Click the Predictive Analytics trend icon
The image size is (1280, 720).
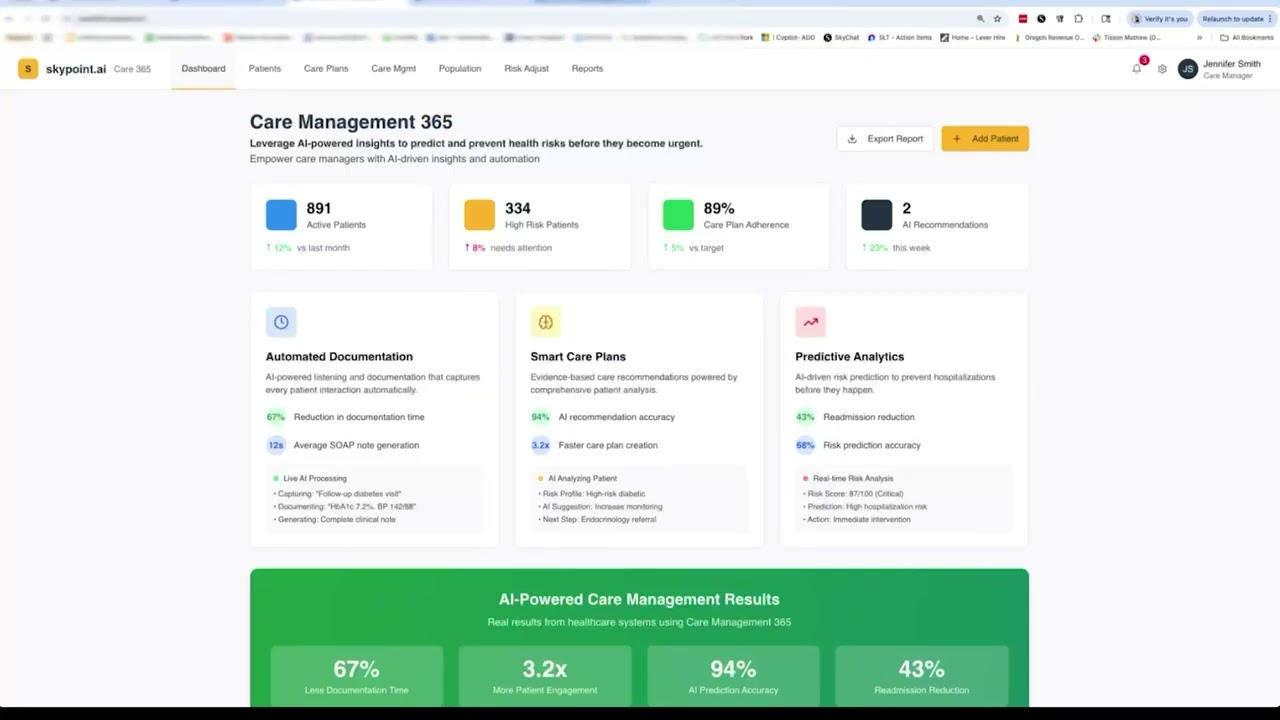pos(811,322)
